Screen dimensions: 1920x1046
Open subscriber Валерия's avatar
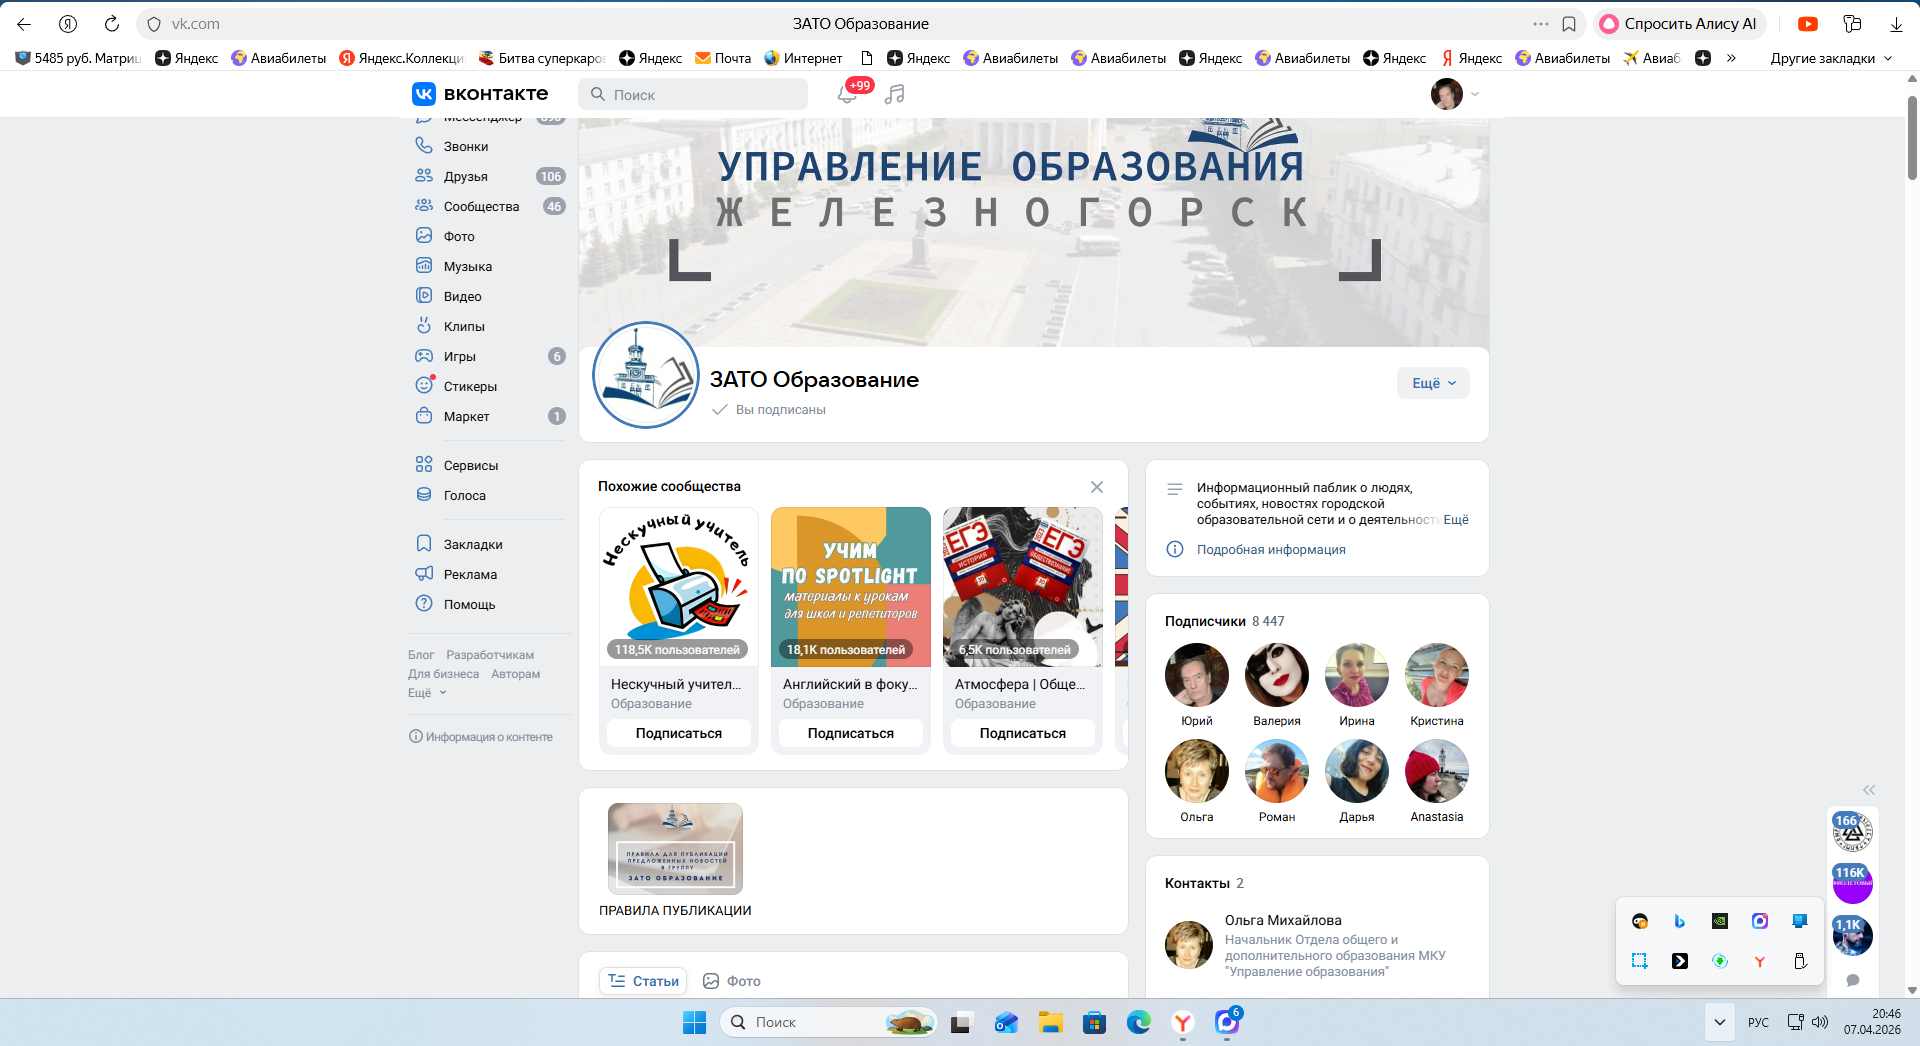click(x=1277, y=675)
